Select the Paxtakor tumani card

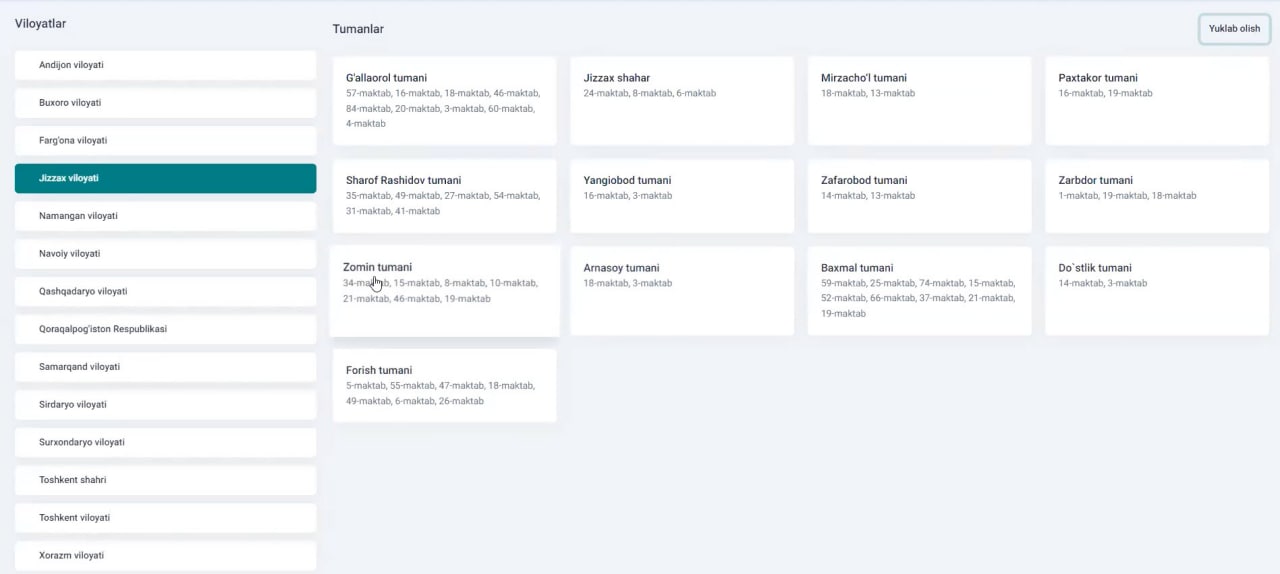[1157, 101]
